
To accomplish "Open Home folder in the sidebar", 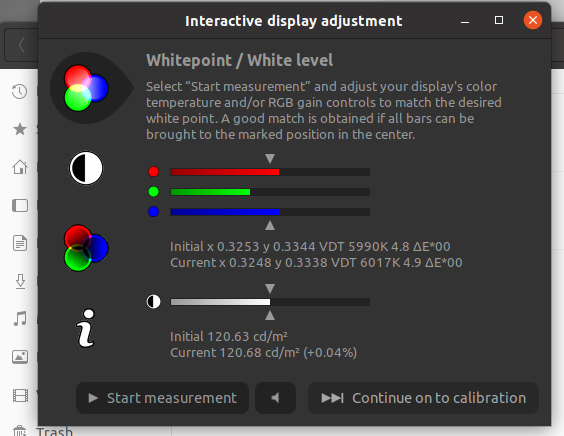I will tap(20, 167).
